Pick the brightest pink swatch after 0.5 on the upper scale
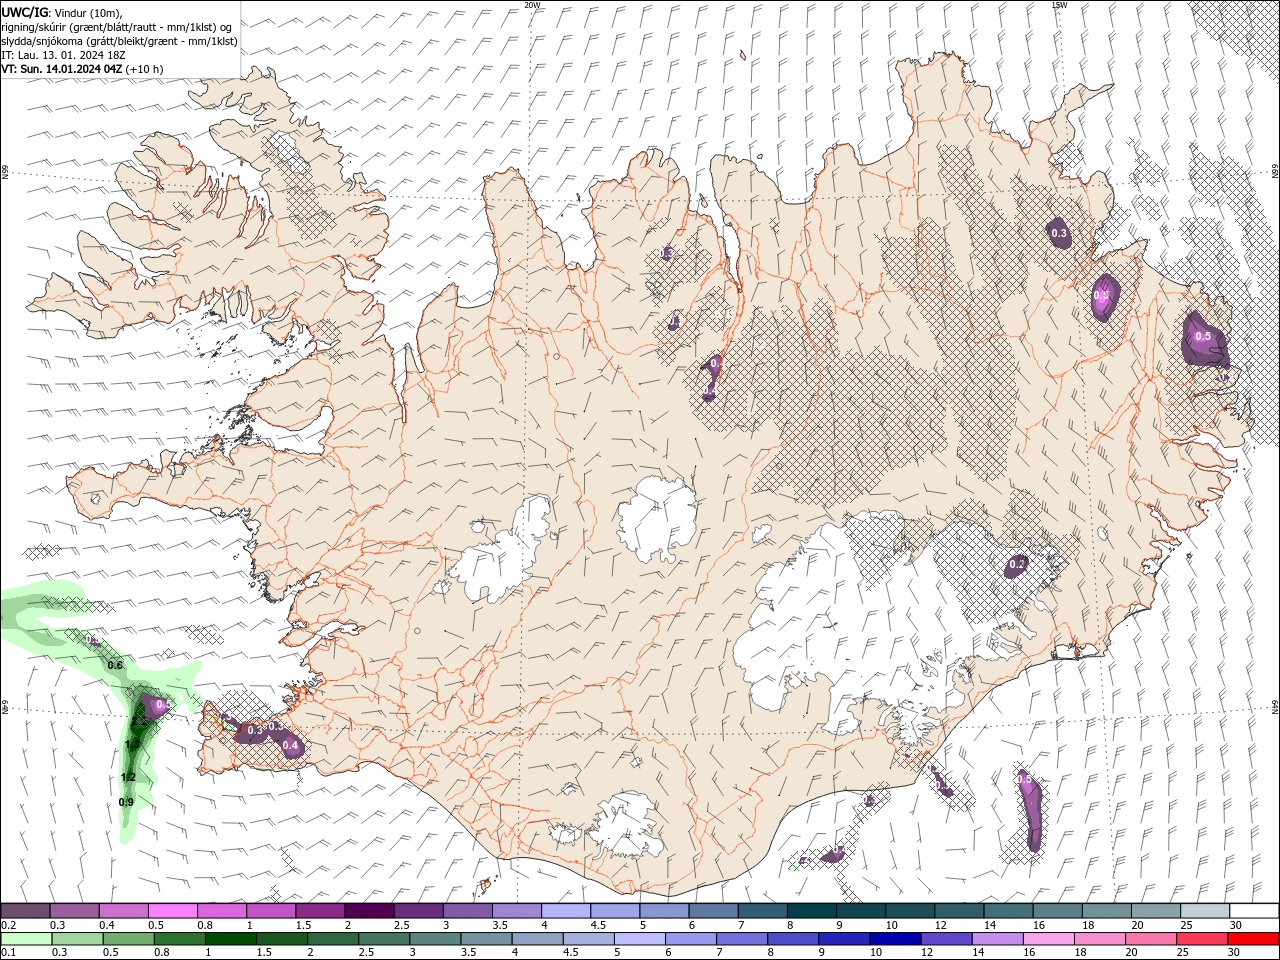The width and height of the screenshot is (1280, 960). tap(173, 910)
